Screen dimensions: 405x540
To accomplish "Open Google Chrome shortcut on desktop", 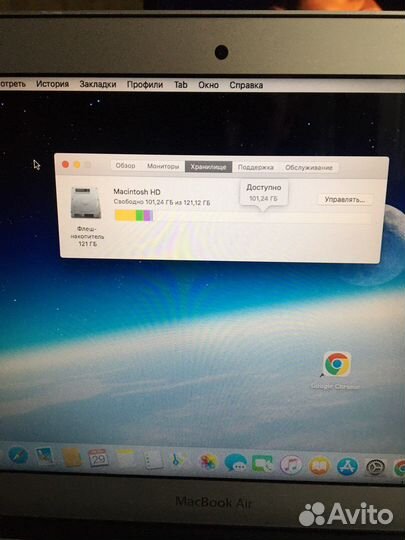I will point(337,364).
